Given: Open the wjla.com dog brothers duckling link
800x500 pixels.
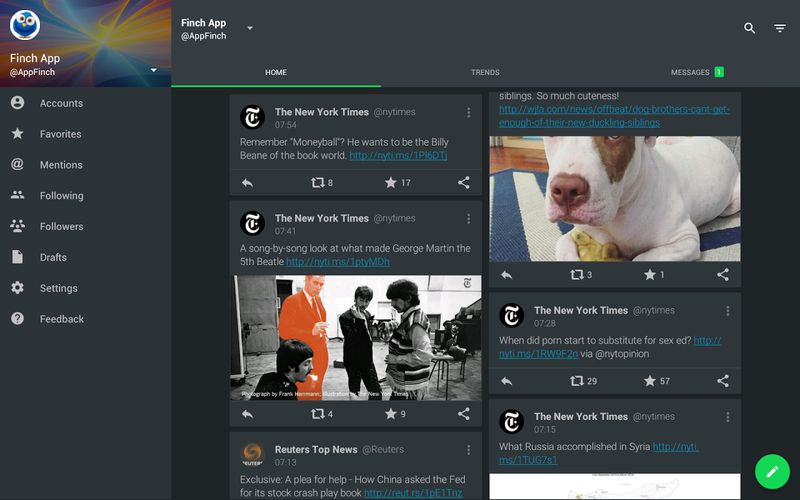Looking at the screenshot, I should [614, 116].
